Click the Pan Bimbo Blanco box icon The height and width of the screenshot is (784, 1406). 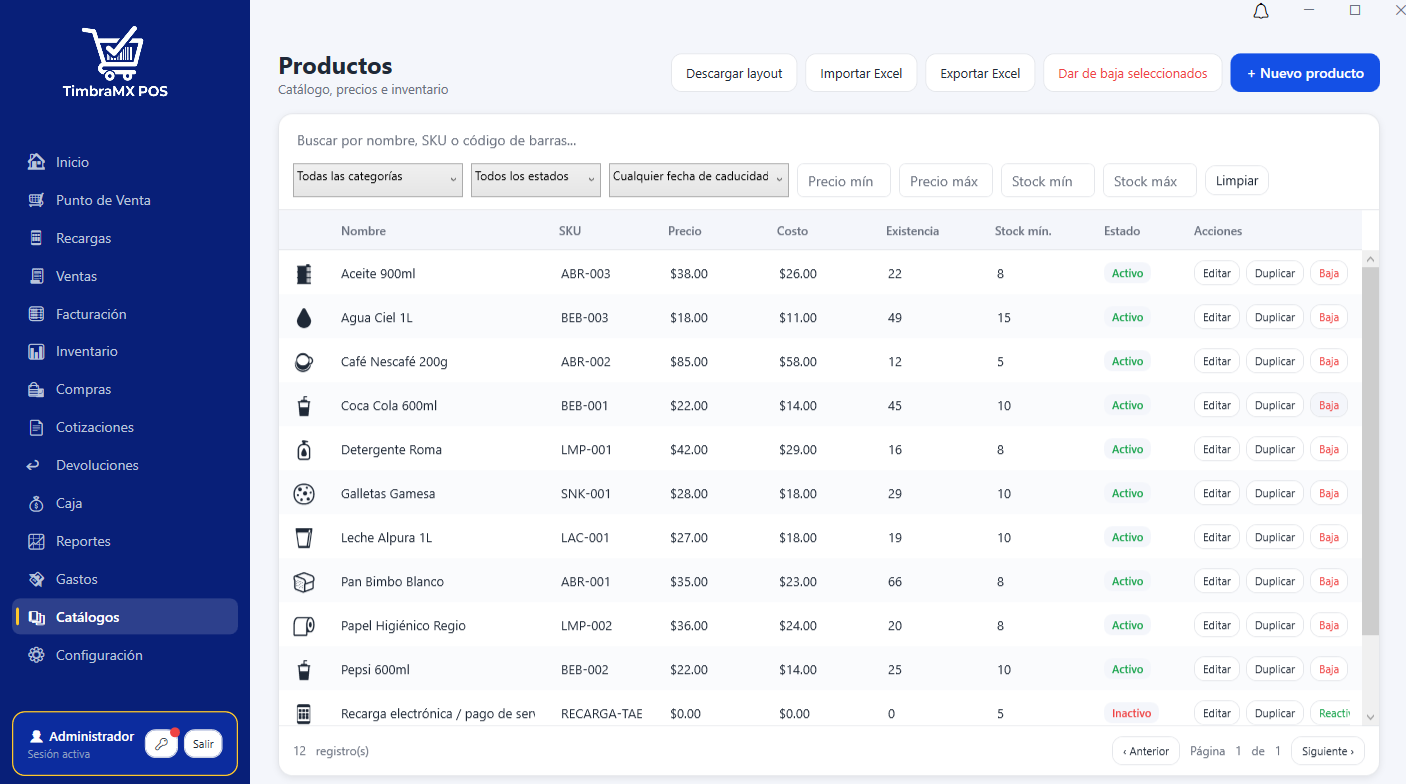click(x=304, y=582)
